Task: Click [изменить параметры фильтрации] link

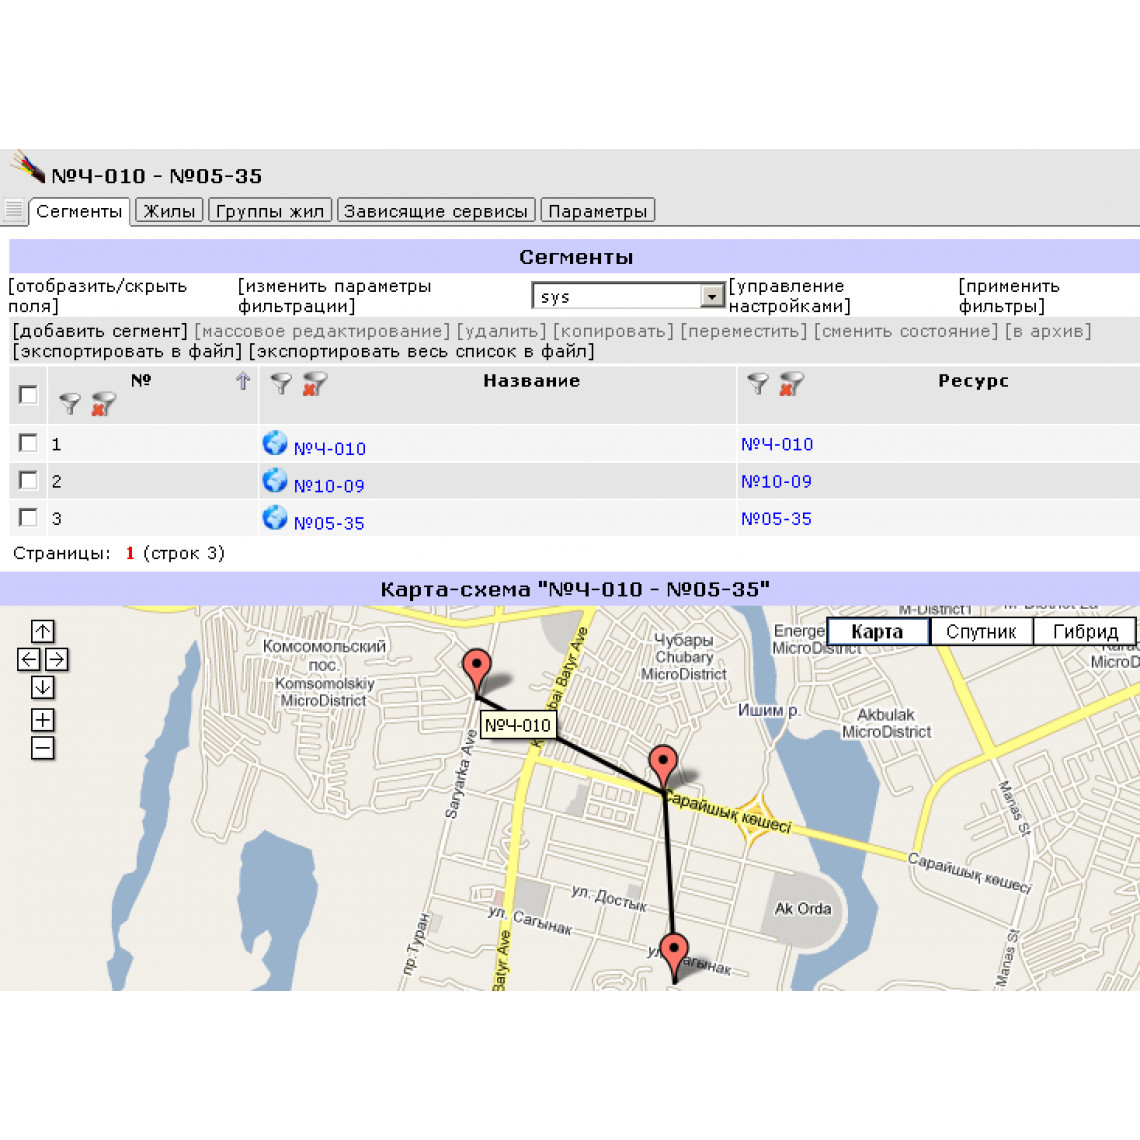Action: 334,296
